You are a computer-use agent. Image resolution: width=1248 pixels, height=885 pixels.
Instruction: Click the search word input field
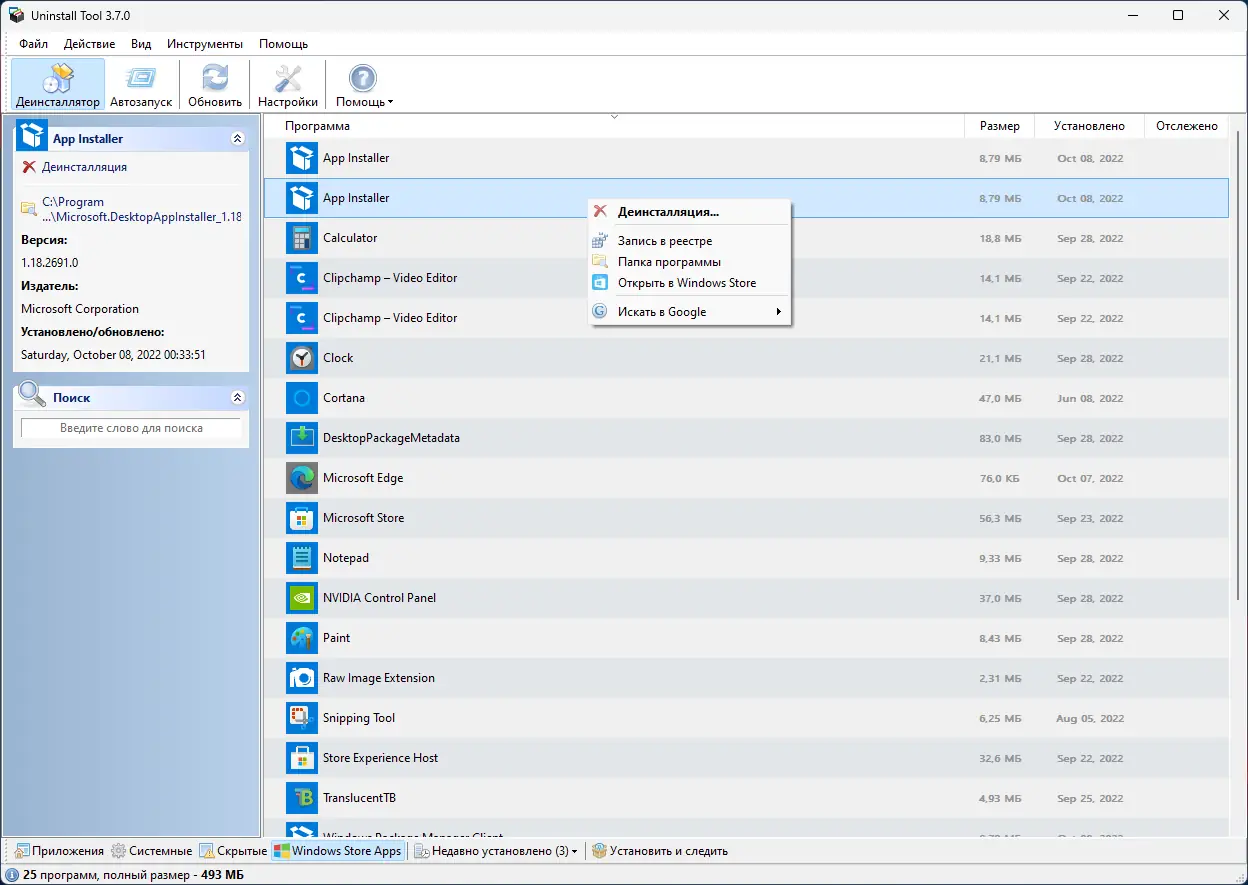click(131, 428)
